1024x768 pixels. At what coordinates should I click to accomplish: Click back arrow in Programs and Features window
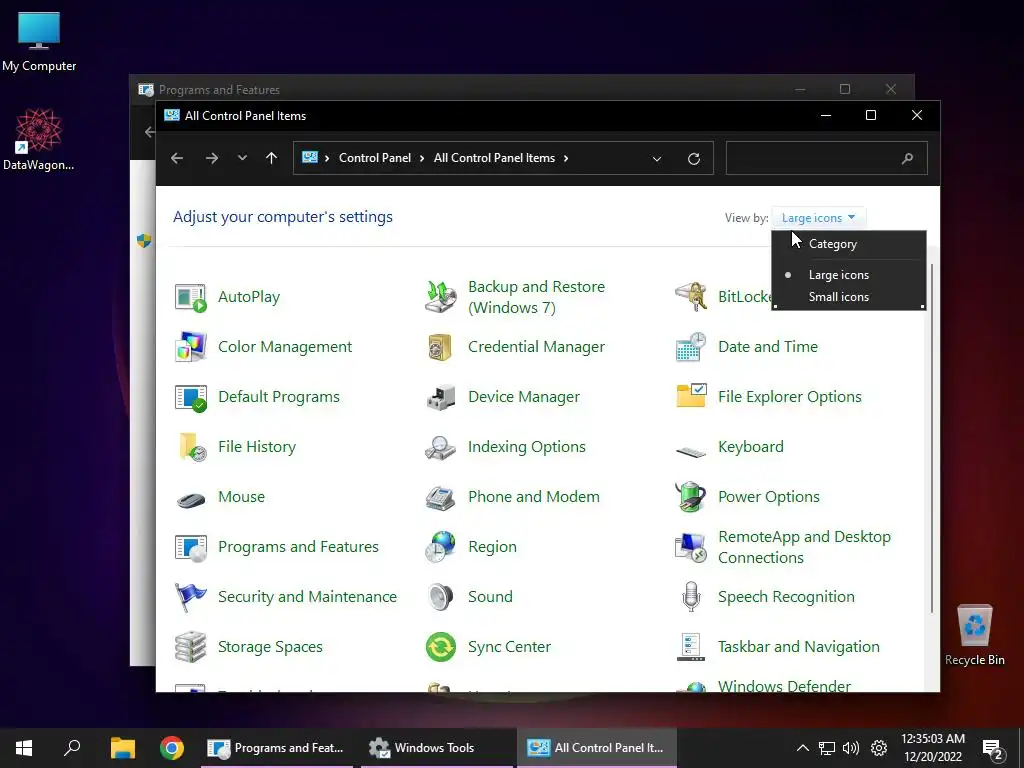click(x=150, y=132)
